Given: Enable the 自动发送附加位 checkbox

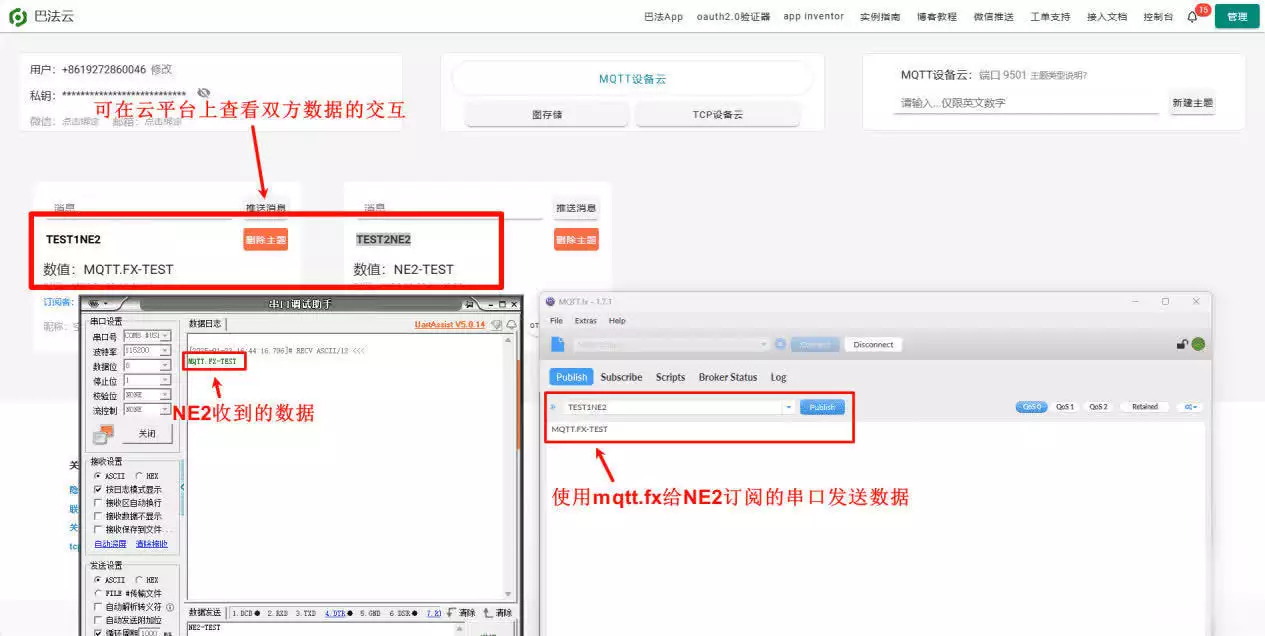Looking at the screenshot, I should [x=97, y=620].
